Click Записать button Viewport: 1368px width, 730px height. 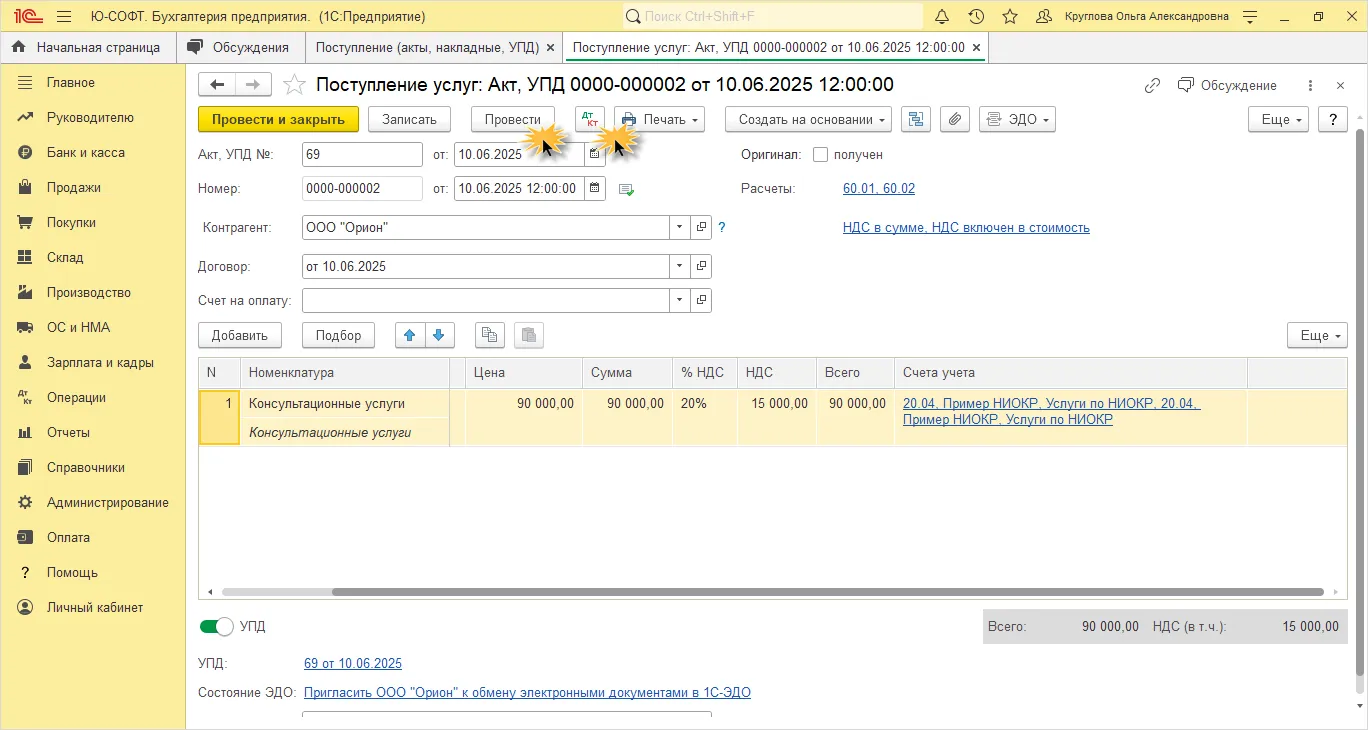(x=410, y=119)
